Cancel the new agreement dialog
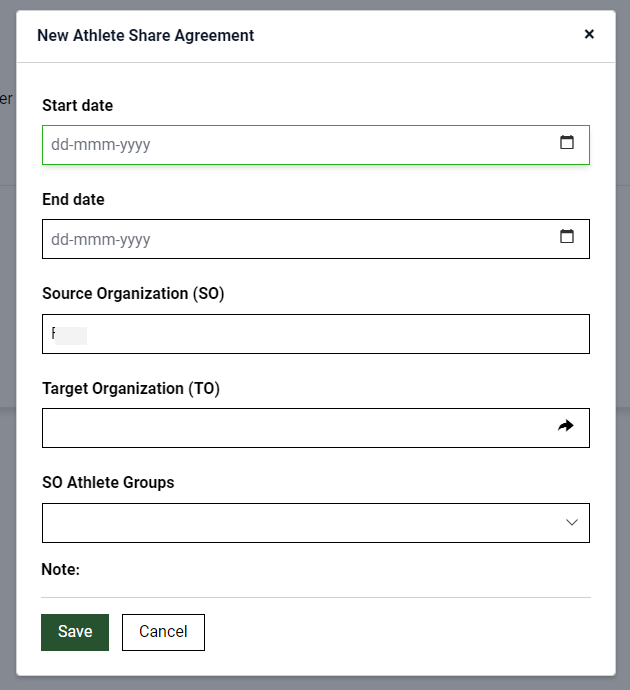The image size is (630, 690). (x=163, y=632)
